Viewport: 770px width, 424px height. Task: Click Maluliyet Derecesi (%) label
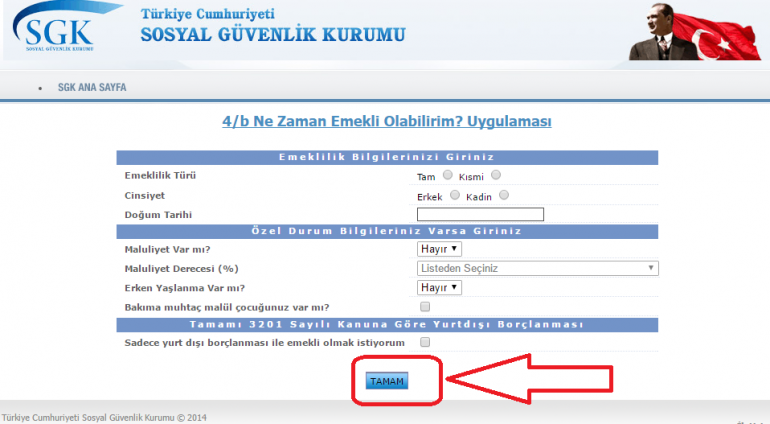181,269
